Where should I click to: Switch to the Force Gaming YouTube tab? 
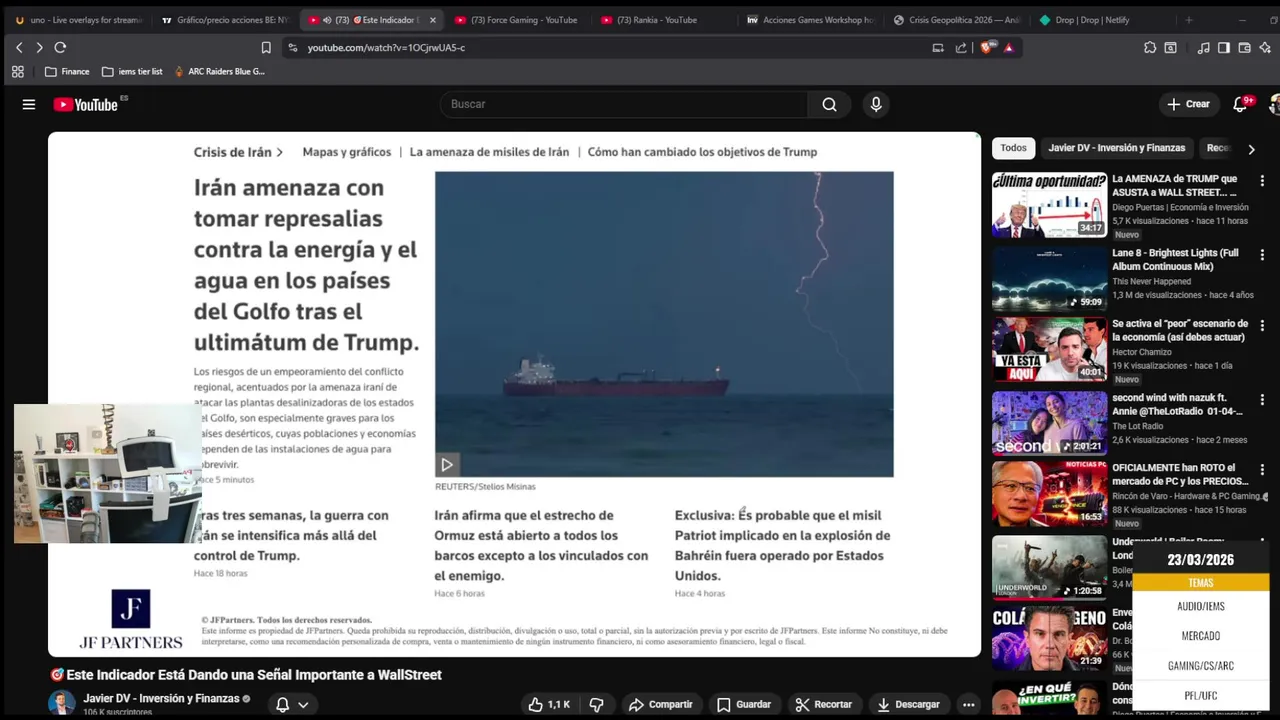pos(517,20)
